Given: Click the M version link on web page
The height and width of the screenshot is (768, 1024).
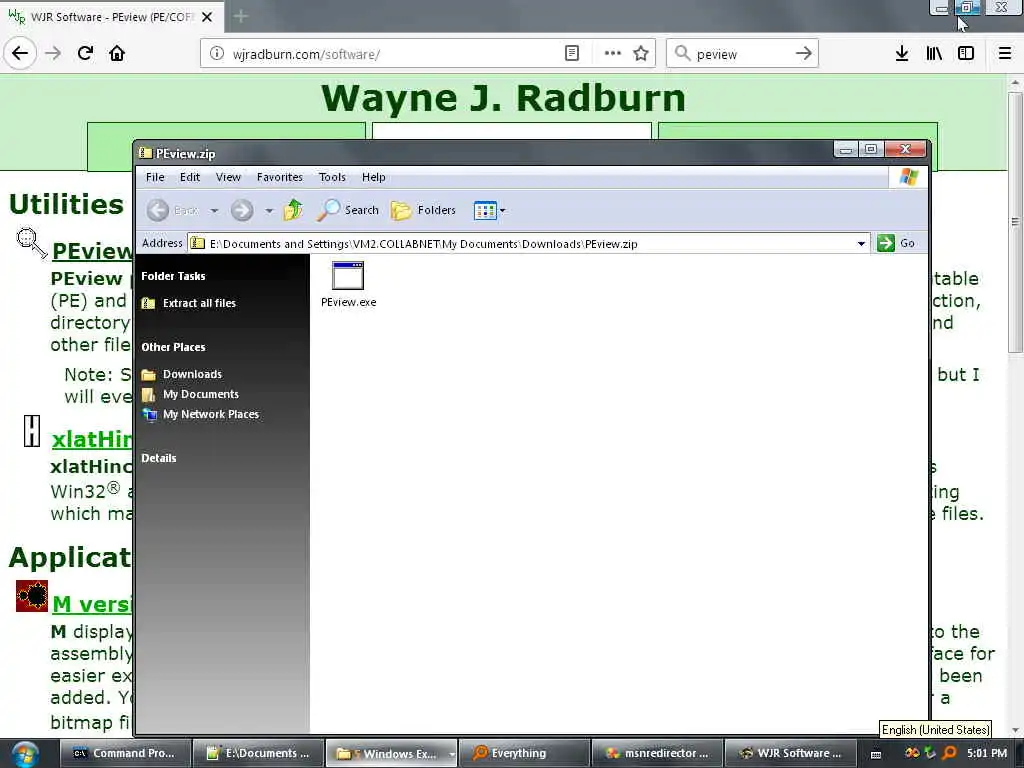Looking at the screenshot, I should coord(92,603).
